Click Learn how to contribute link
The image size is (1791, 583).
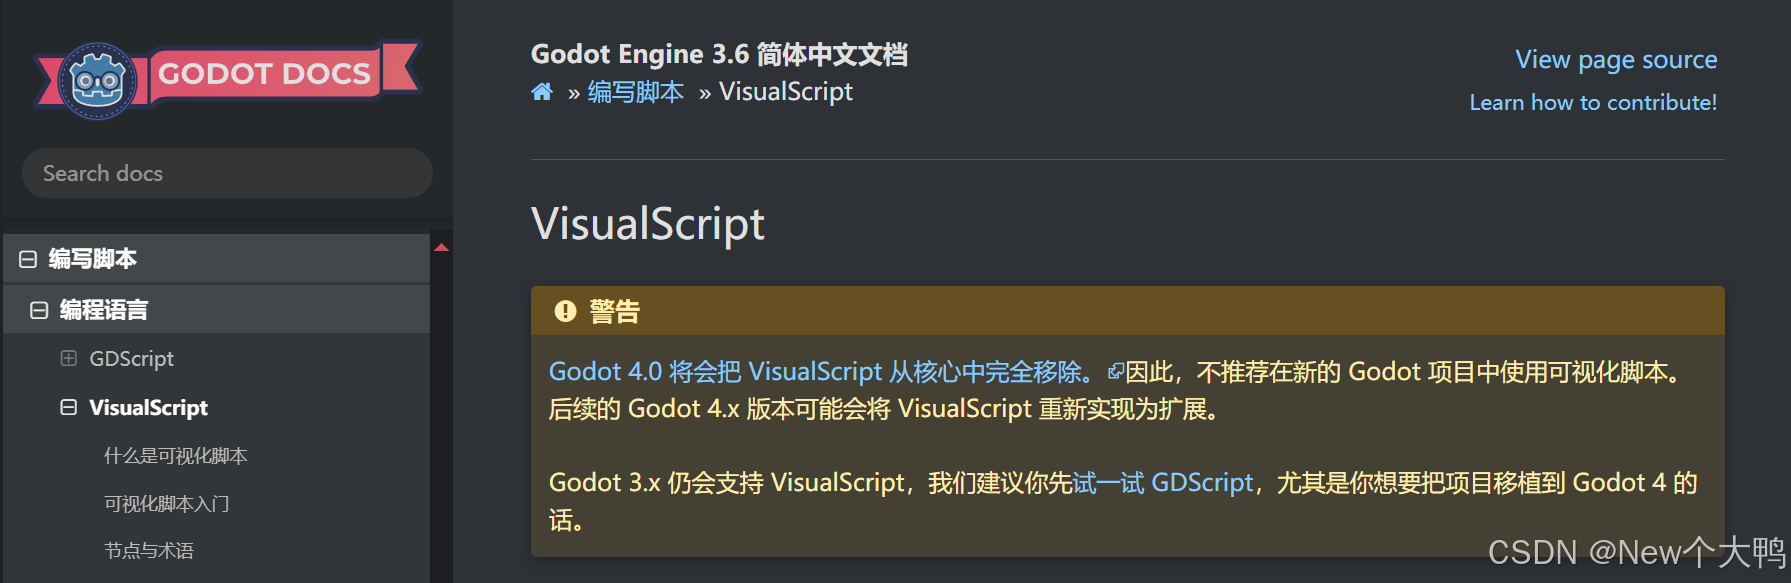tap(1593, 102)
